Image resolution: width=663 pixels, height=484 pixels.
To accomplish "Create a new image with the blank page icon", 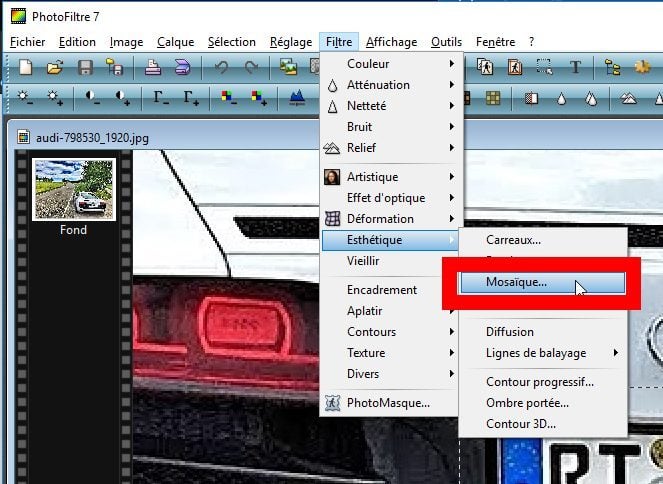I will pos(25,67).
